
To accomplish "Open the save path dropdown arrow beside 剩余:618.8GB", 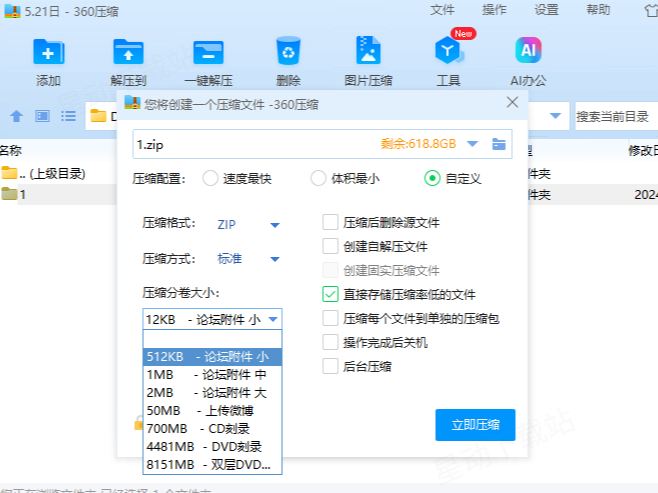I will (x=473, y=144).
